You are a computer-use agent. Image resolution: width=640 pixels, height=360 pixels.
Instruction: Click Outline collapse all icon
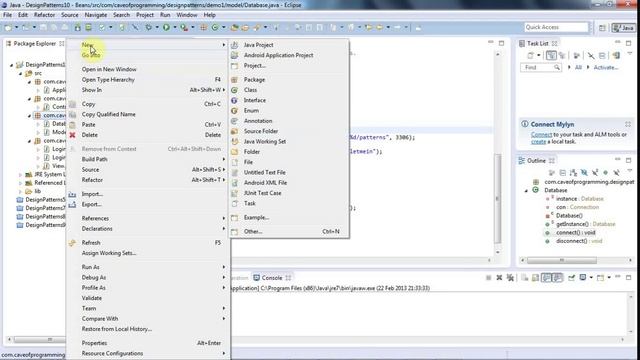[x=562, y=173]
